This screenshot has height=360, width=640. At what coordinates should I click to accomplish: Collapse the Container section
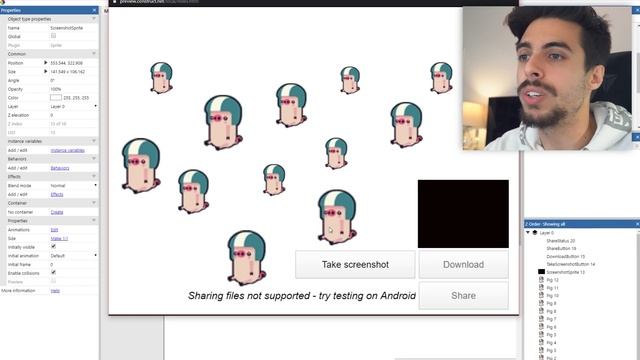tap(94, 203)
